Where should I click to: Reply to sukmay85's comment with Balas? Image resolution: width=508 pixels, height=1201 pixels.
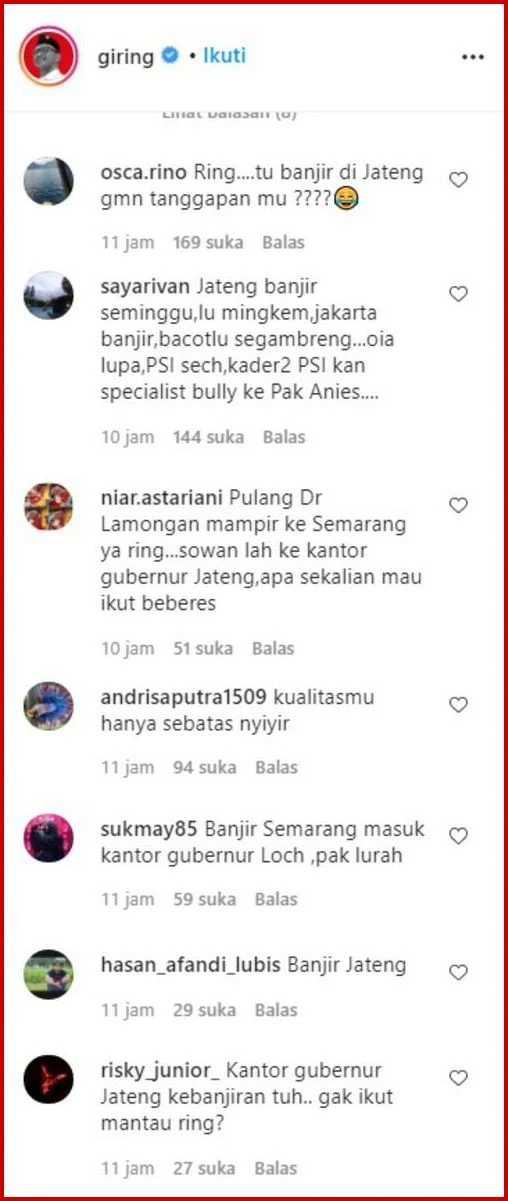point(276,899)
